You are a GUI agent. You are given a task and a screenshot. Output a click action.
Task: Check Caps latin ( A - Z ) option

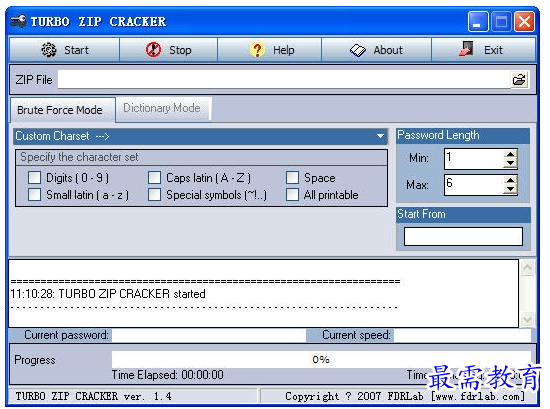(154, 177)
